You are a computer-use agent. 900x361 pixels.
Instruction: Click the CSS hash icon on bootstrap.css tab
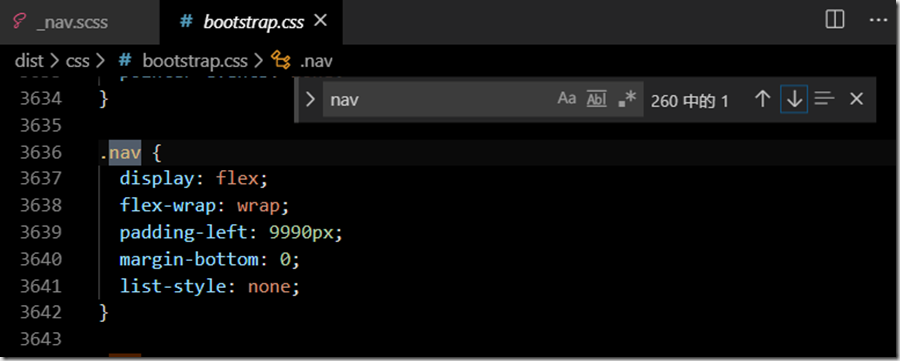pos(185,22)
